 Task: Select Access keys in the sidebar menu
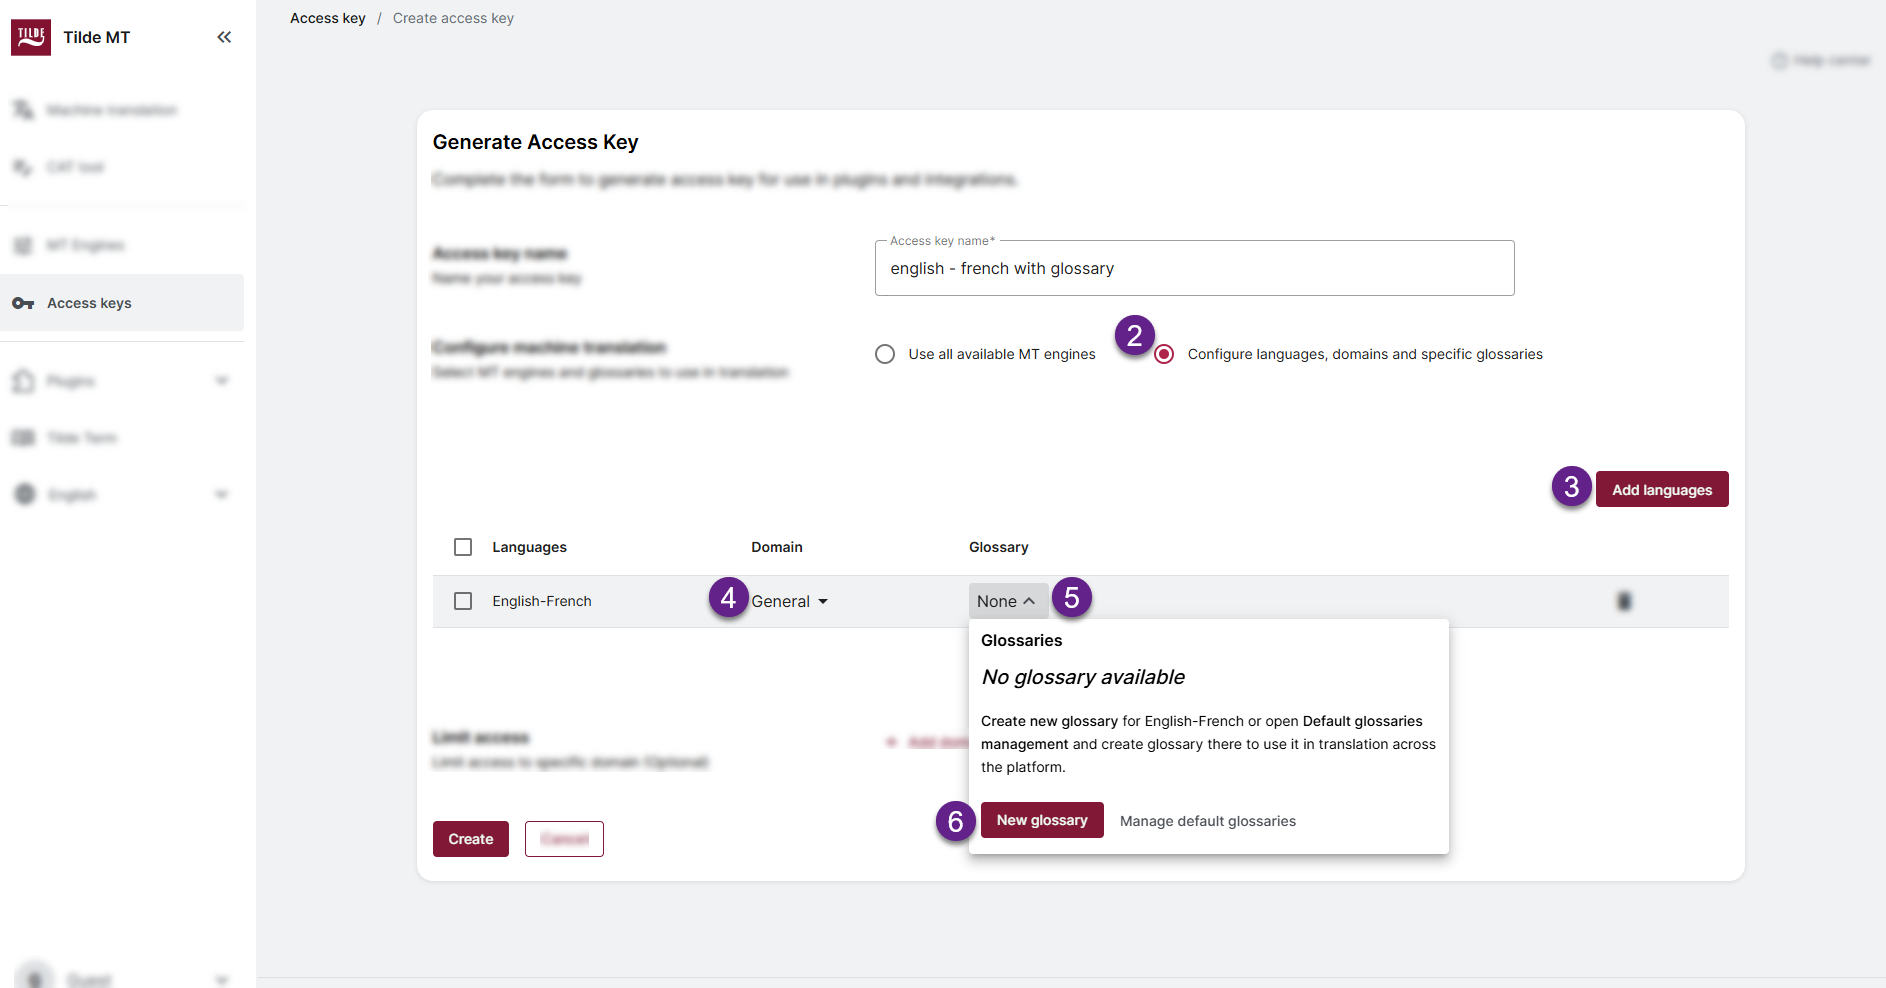point(89,303)
